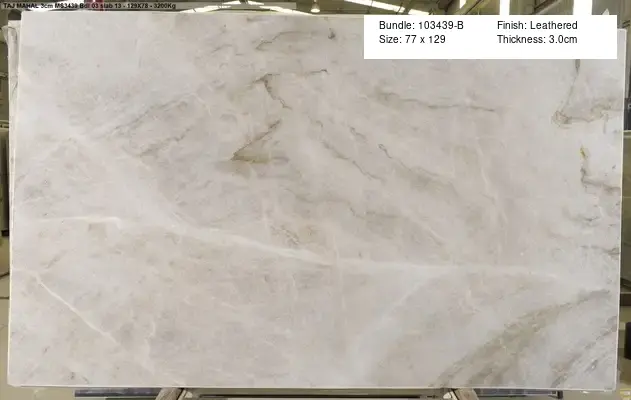This screenshot has width=631, height=400.
Task: Click the 'Size: 77 x 129' text
Action: point(414,39)
